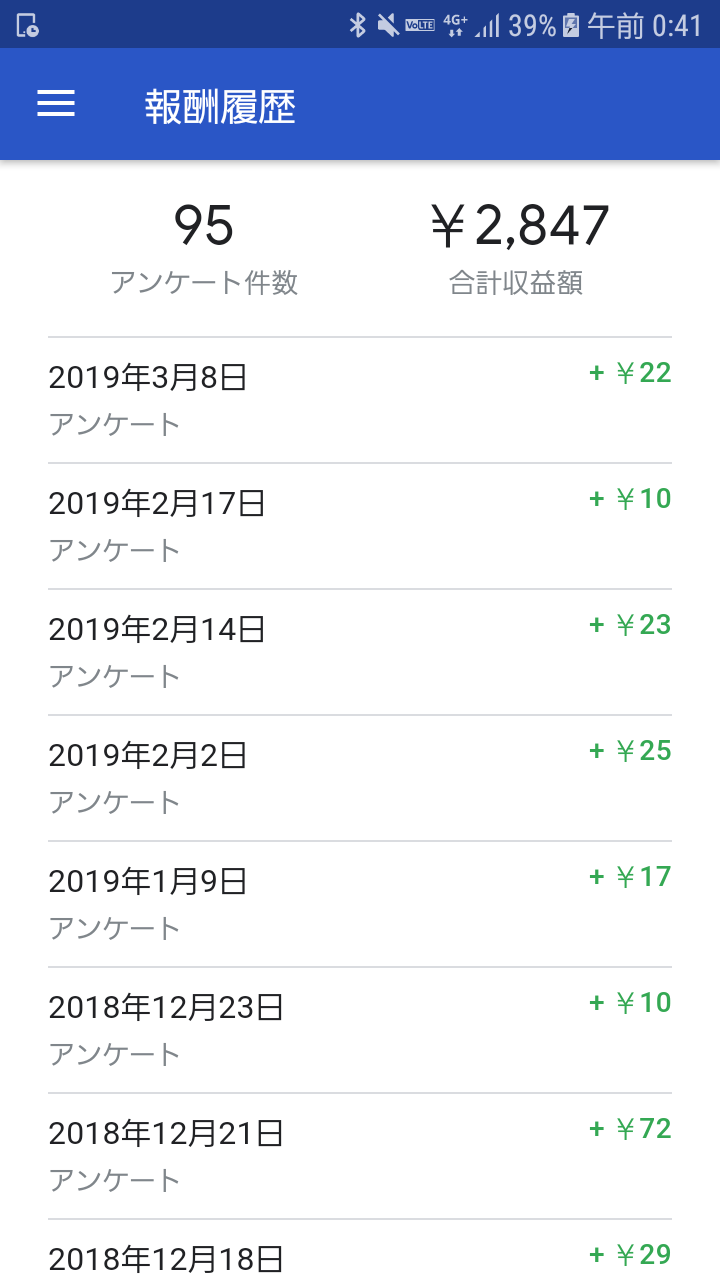Open the 2019年2月14日 survey entry
The image size is (720, 1280).
pos(360,652)
